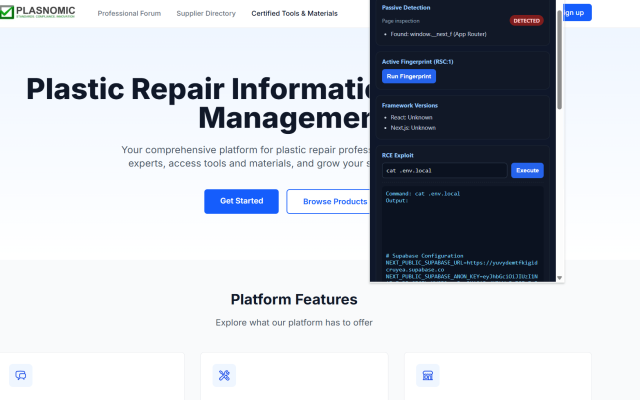This screenshot has width=640, height=400.
Task: Go to Certified Tools & Materials
Action: pos(294,13)
